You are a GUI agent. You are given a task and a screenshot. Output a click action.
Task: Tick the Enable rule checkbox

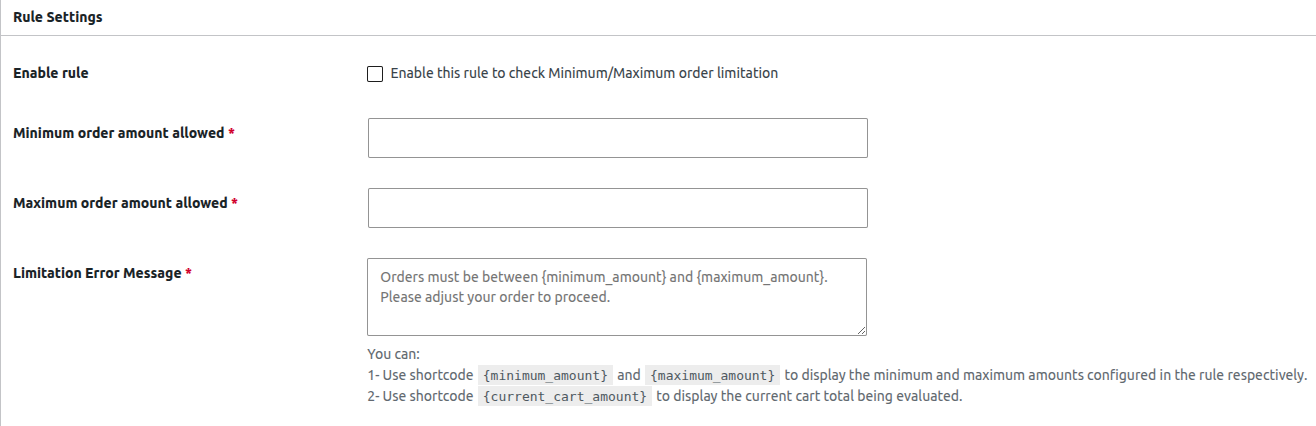click(375, 74)
